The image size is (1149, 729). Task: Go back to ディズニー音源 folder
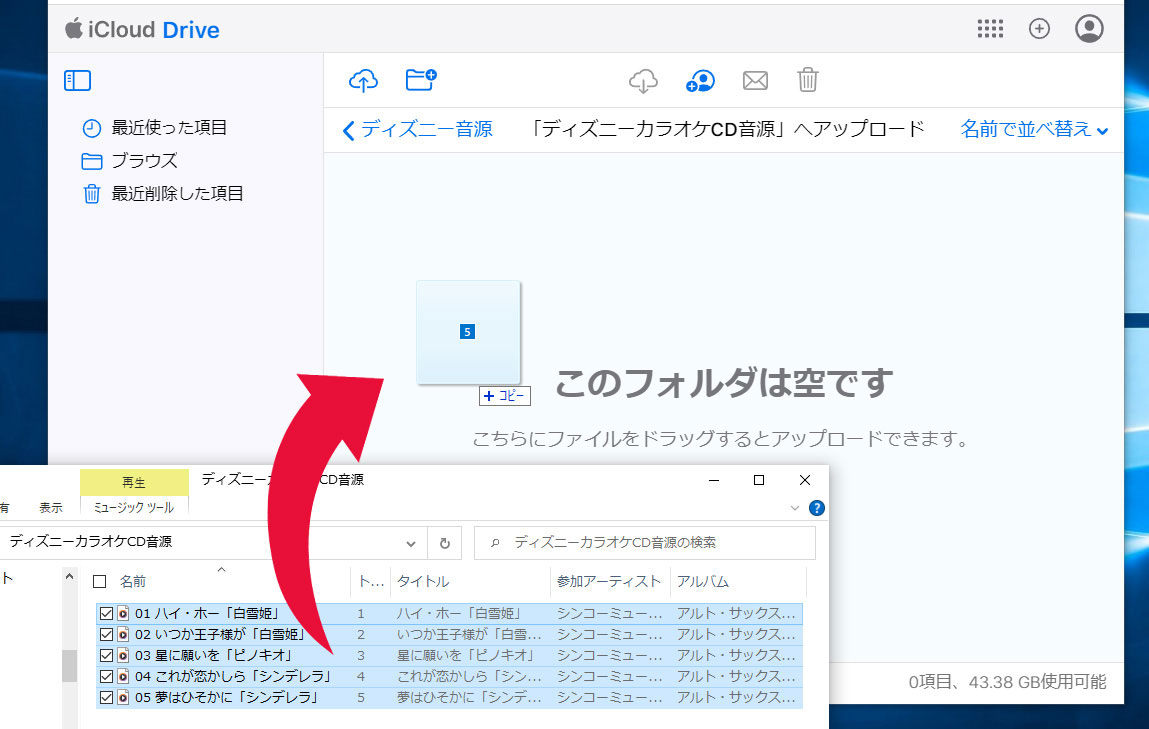[418, 130]
